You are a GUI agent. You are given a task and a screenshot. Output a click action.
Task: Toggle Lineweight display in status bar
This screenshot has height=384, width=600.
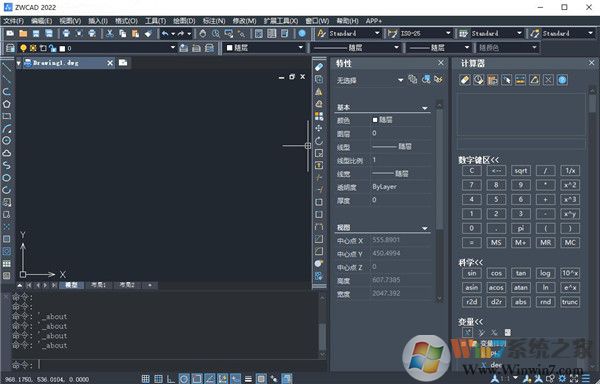click(x=248, y=379)
